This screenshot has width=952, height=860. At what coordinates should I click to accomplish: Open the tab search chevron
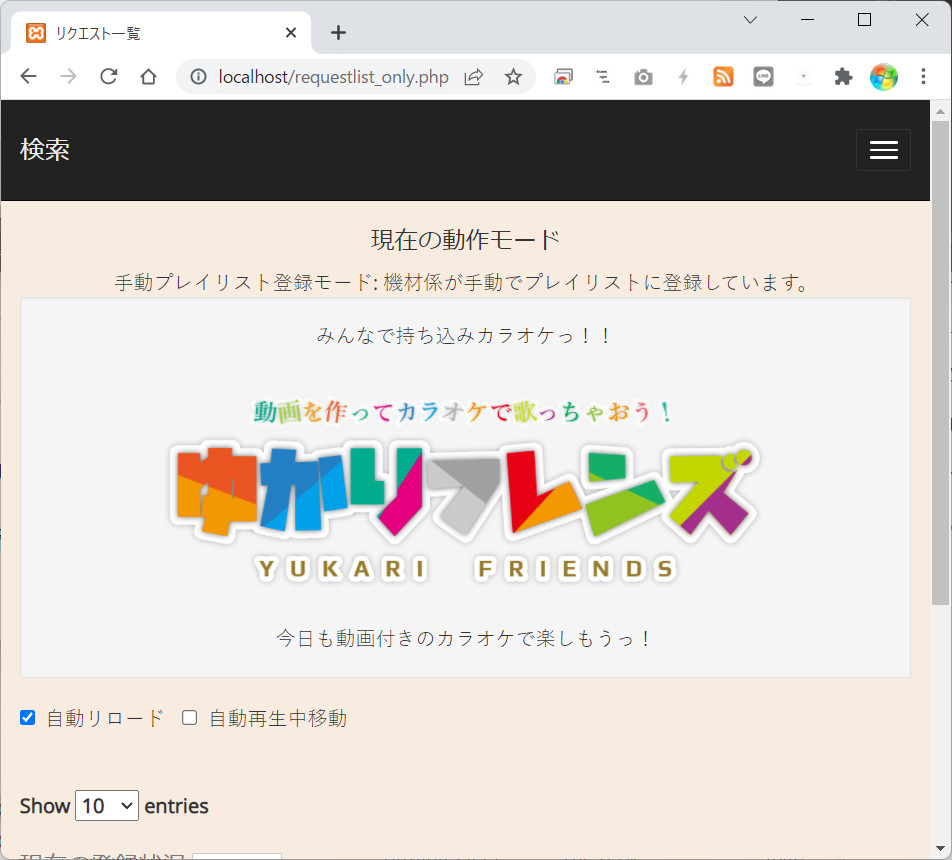pos(750,20)
